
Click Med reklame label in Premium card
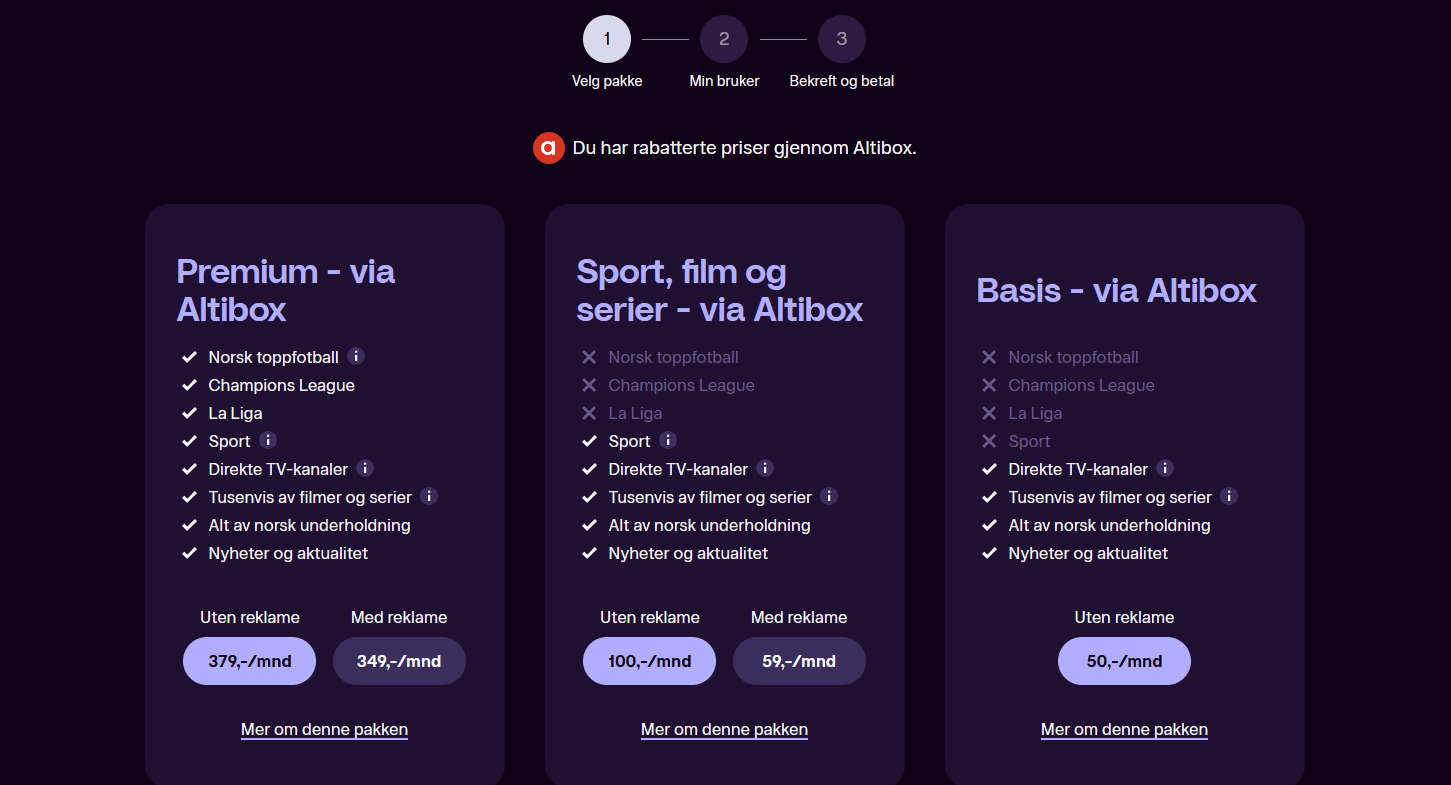coord(399,617)
